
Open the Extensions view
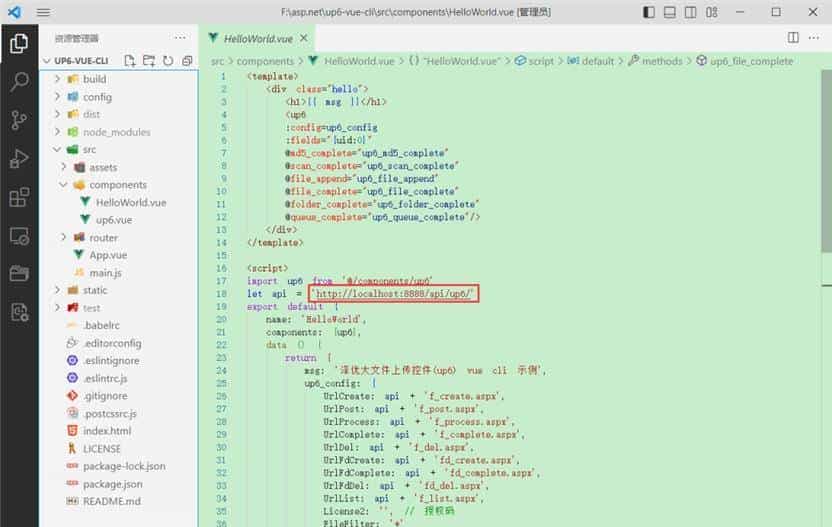click(19, 198)
